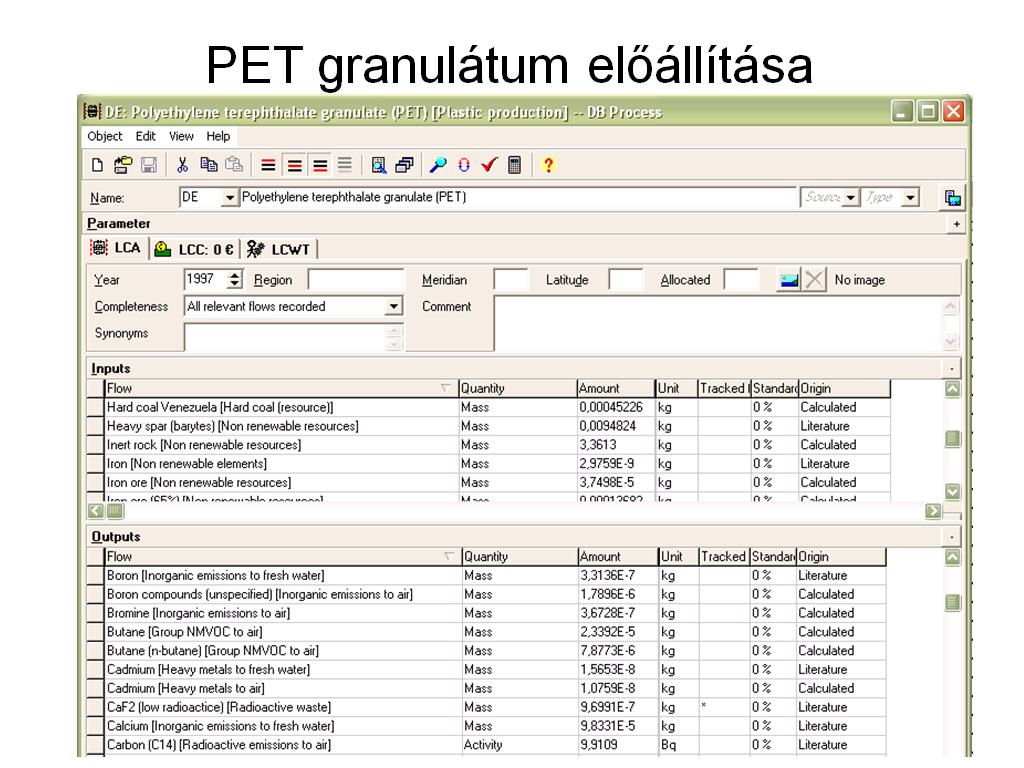Click the sort triangle in Outputs Flow header
1024x768 pixels.
449,556
